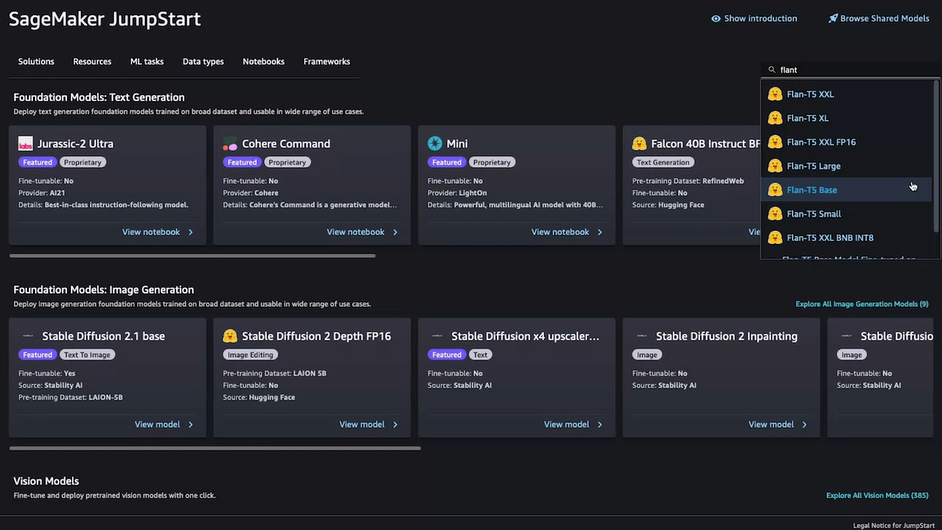The image size is (942, 530).
Task: Click the icon beside Flan-T5 XXL BNB INT8
Action: [775, 238]
